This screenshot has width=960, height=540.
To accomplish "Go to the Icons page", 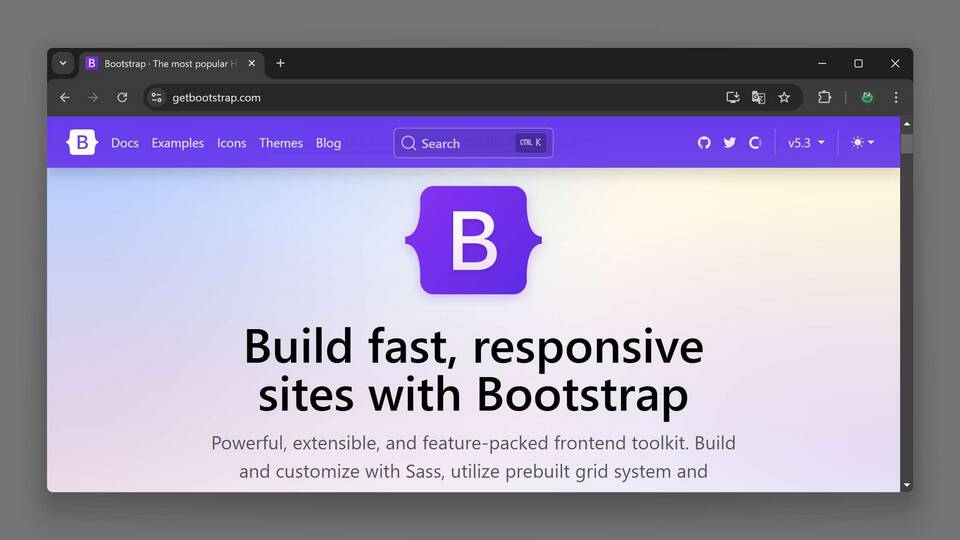I will pyautogui.click(x=231, y=143).
